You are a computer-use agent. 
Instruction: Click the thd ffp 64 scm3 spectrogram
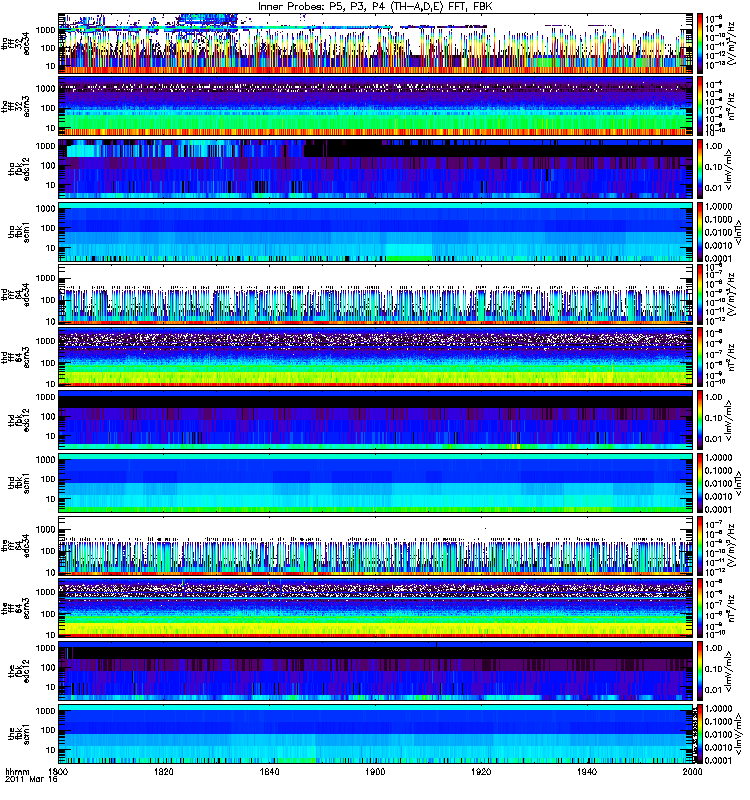pos(376,357)
